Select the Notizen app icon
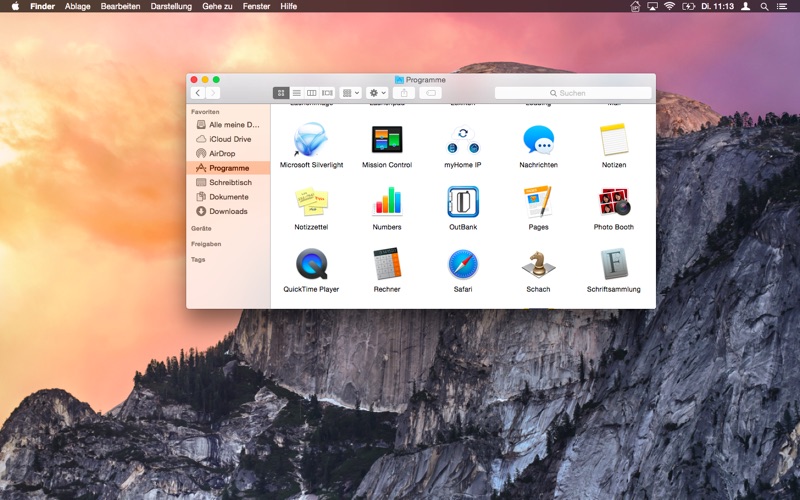800x500 pixels. tap(614, 139)
